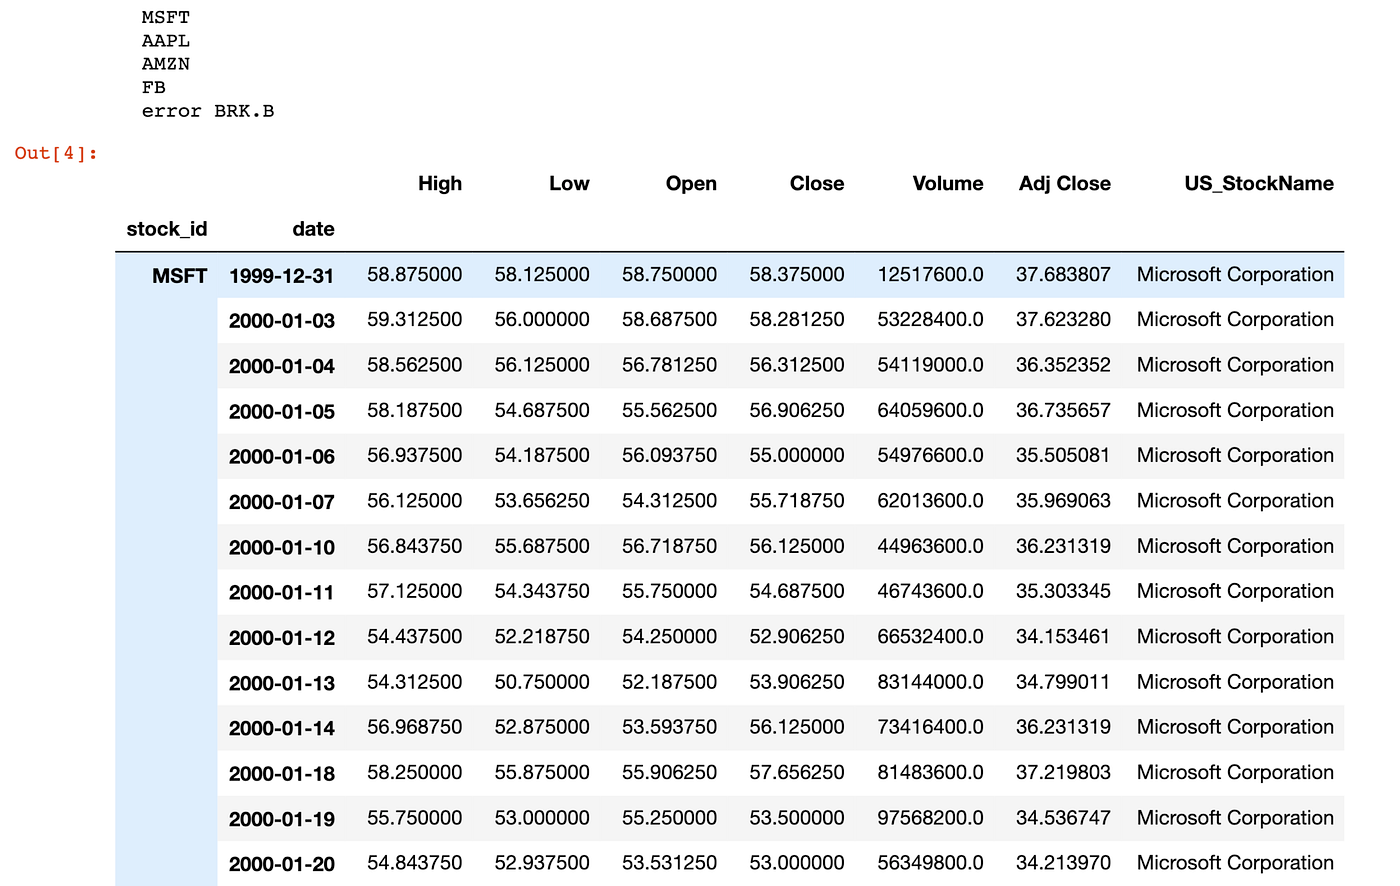Select the Volume column header
Viewport: 1400px width, 886px height.
pos(948,183)
